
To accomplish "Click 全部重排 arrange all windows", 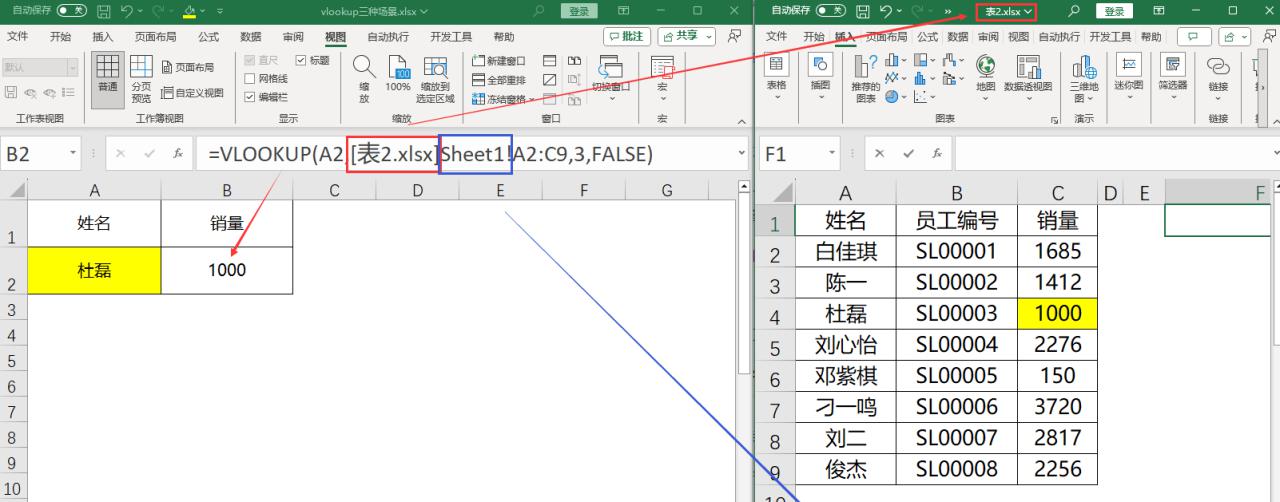I will [x=498, y=80].
